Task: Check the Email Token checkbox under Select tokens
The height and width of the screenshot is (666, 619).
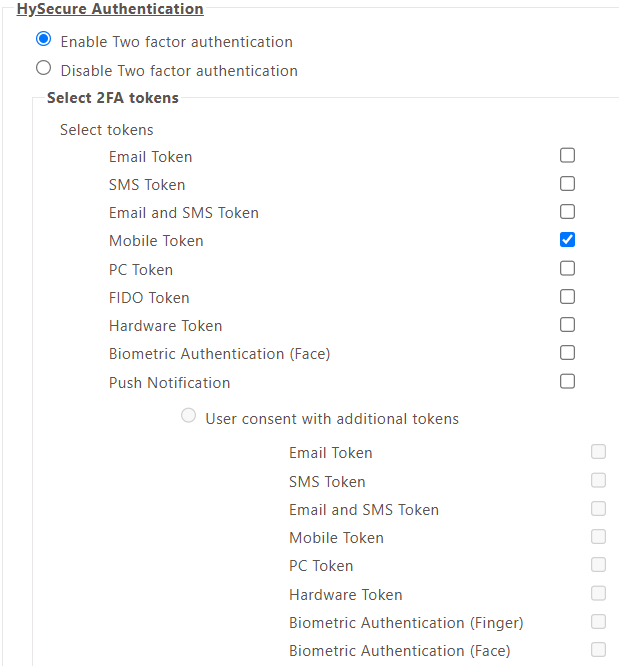Action: pos(567,155)
